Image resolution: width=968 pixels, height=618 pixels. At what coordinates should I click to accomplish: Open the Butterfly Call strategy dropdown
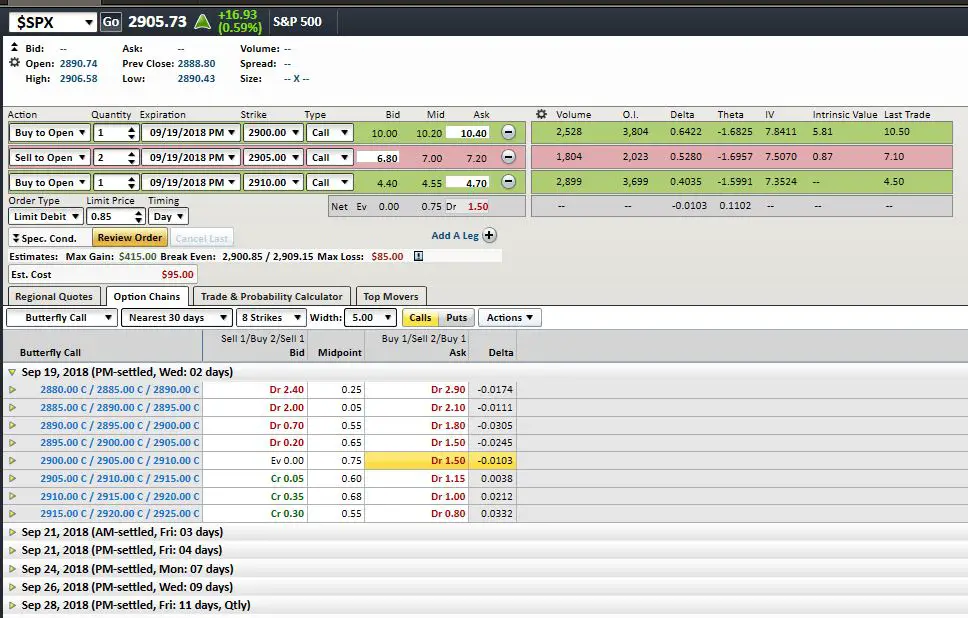pyautogui.click(x=62, y=317)
